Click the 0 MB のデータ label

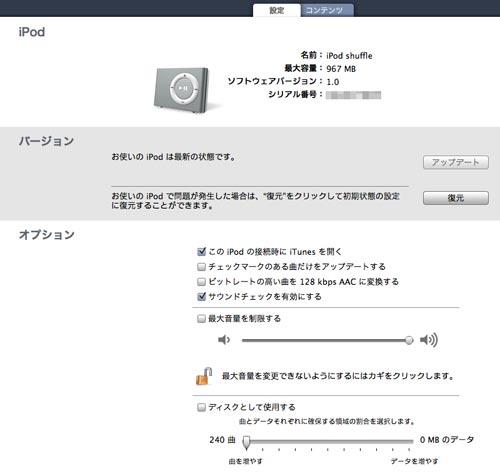tap(447, 440)
